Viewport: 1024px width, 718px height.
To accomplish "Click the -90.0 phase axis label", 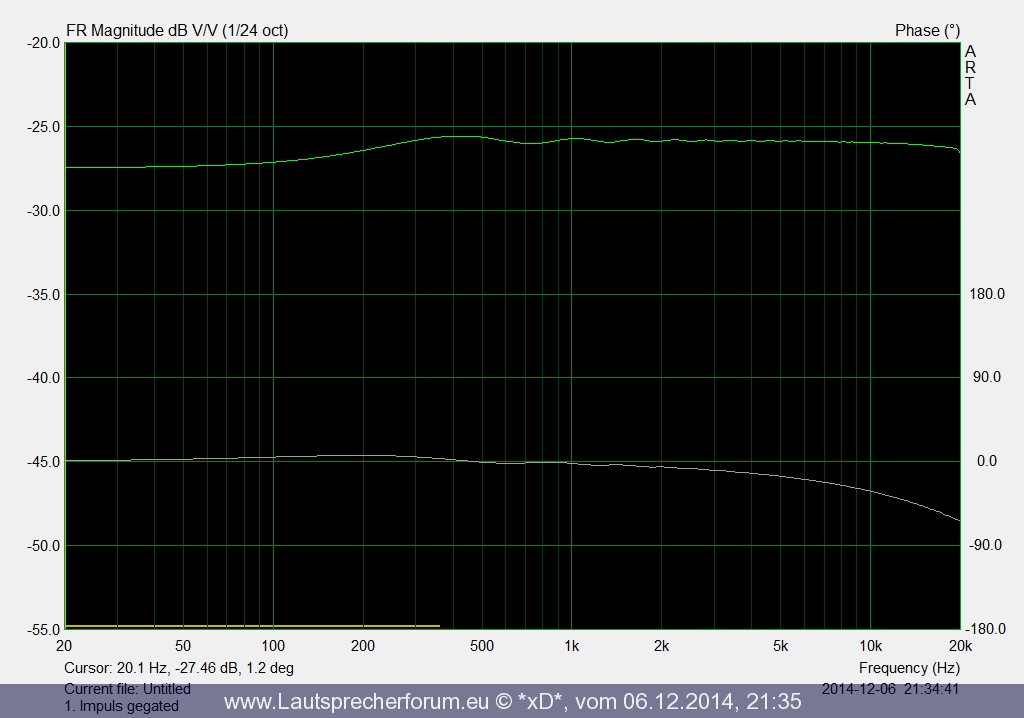I will pos(986,545).
